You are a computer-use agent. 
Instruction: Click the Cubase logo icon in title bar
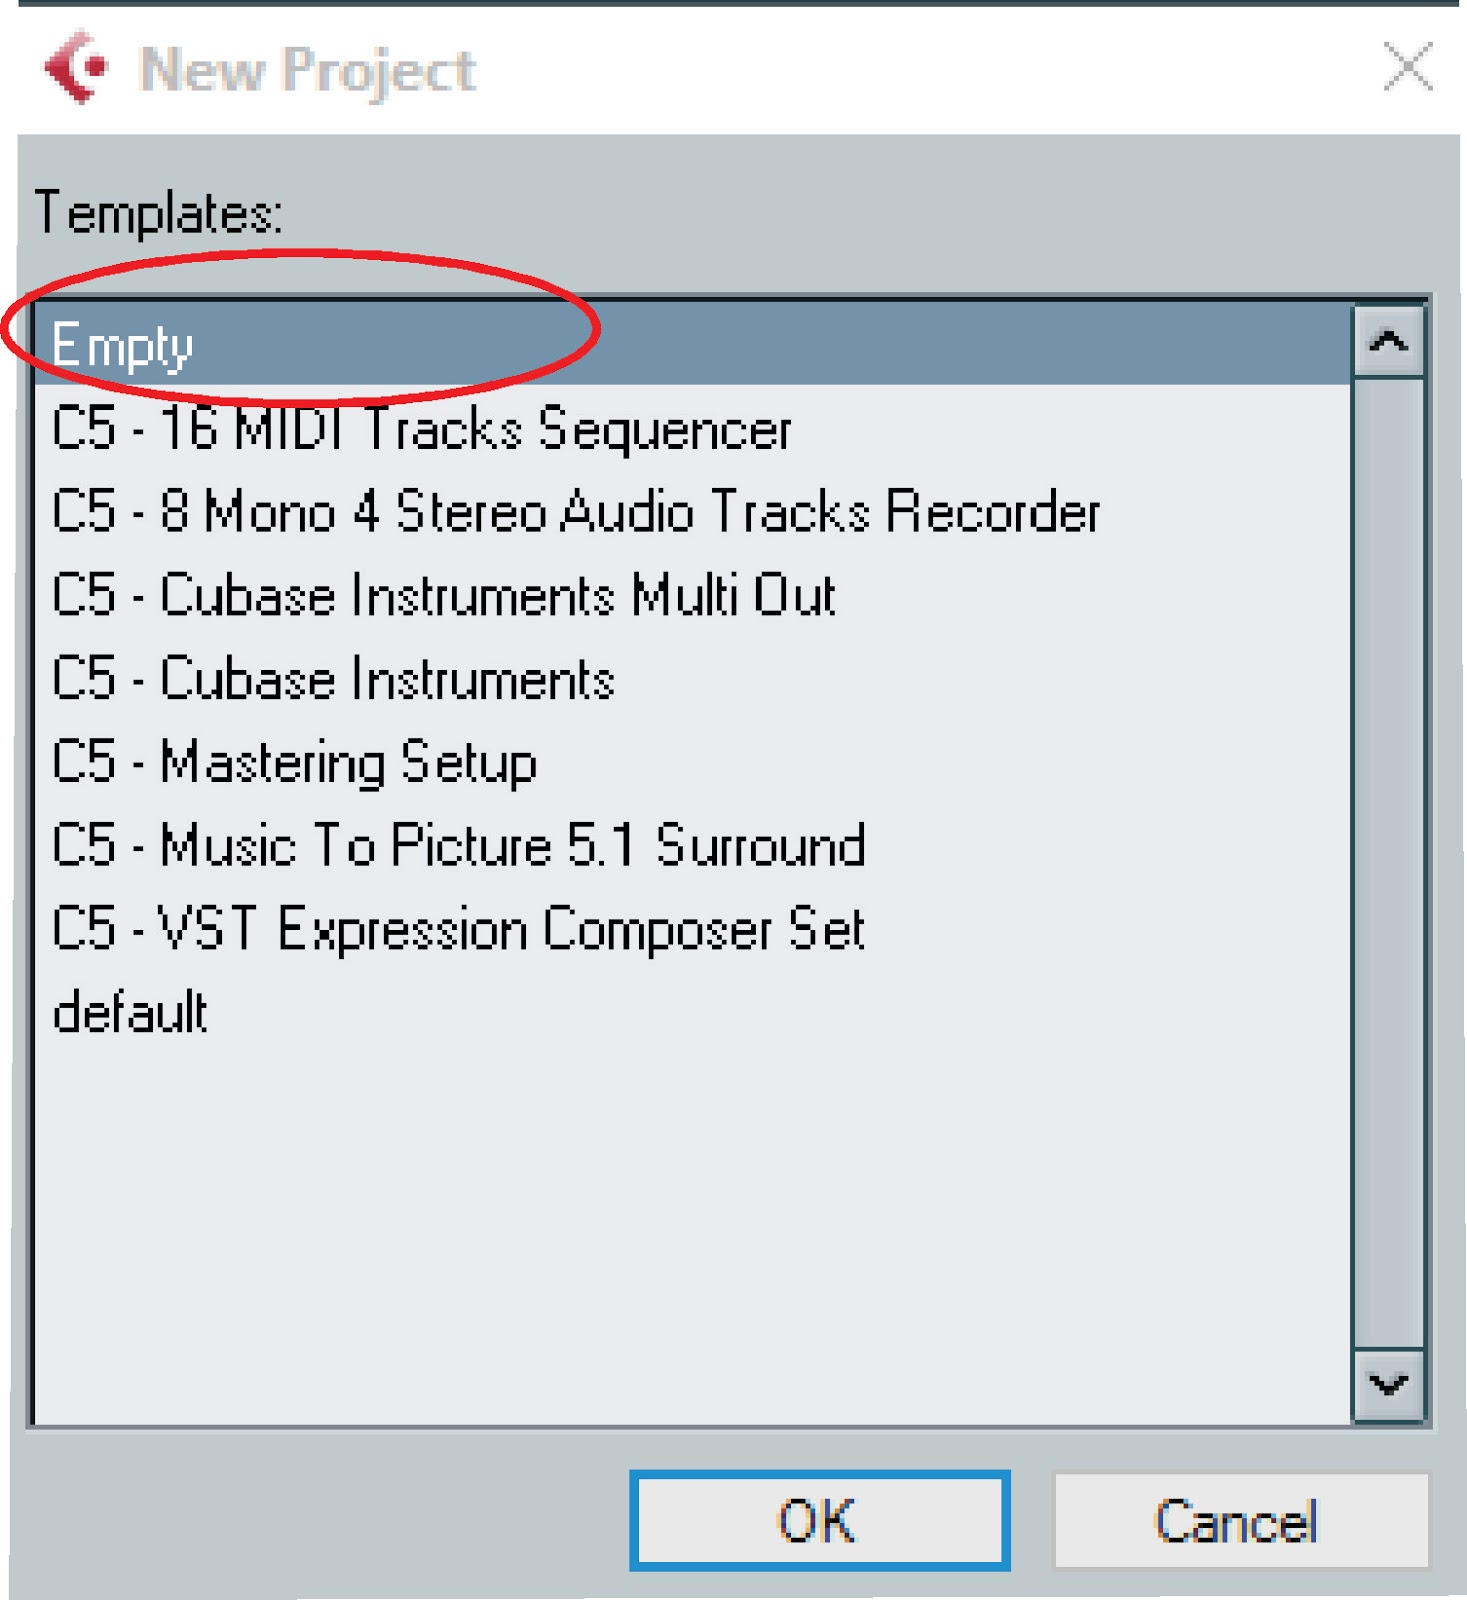tap(75, 67)
